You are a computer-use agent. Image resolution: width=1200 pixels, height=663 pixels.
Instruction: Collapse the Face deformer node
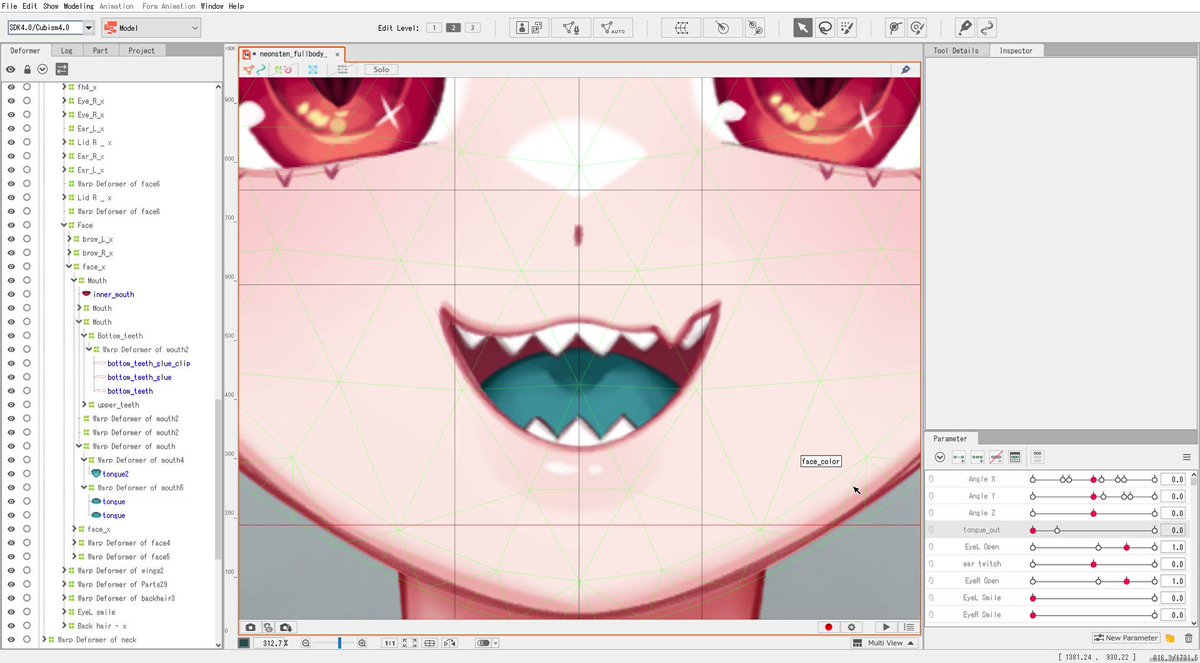(63, 226)
